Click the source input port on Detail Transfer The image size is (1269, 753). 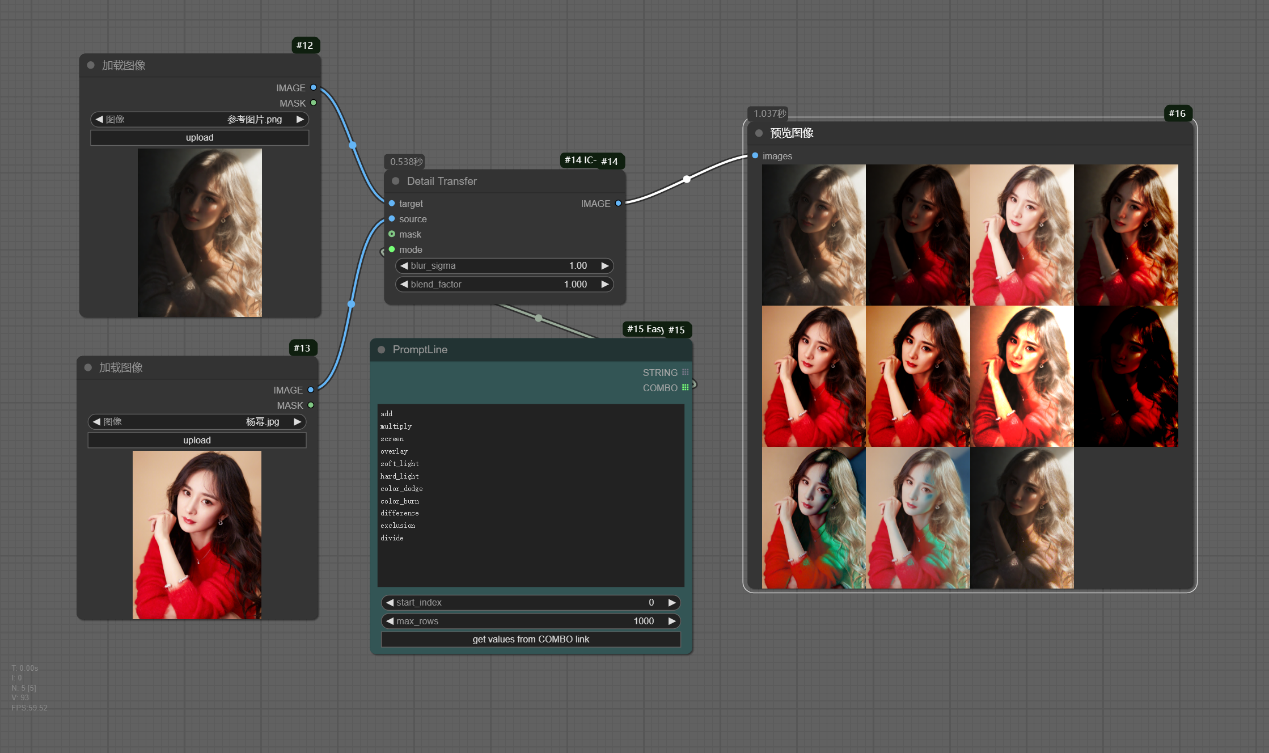click(392, 219)
